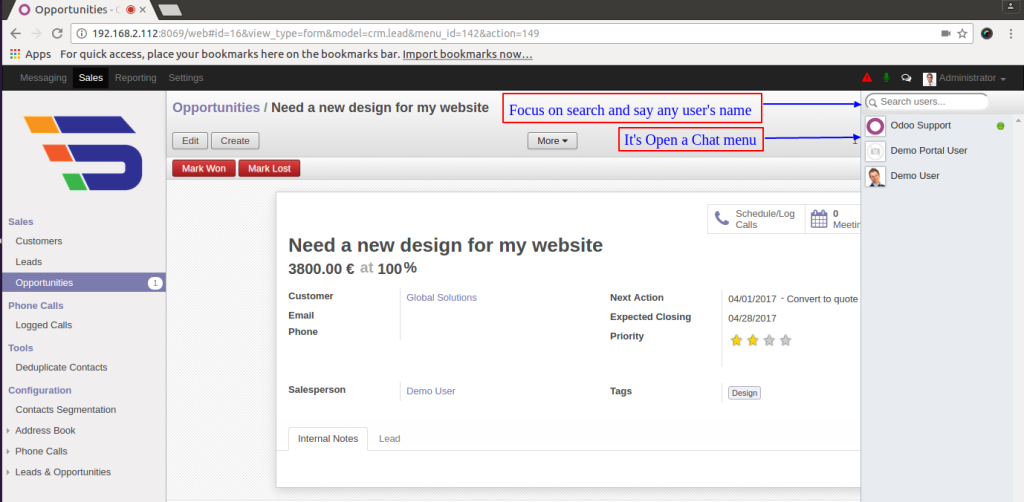The width and height of the screenshot is (1024, 502).
Task: Click the first priority star
Action: pyautogui.click(x=737, y=340)
